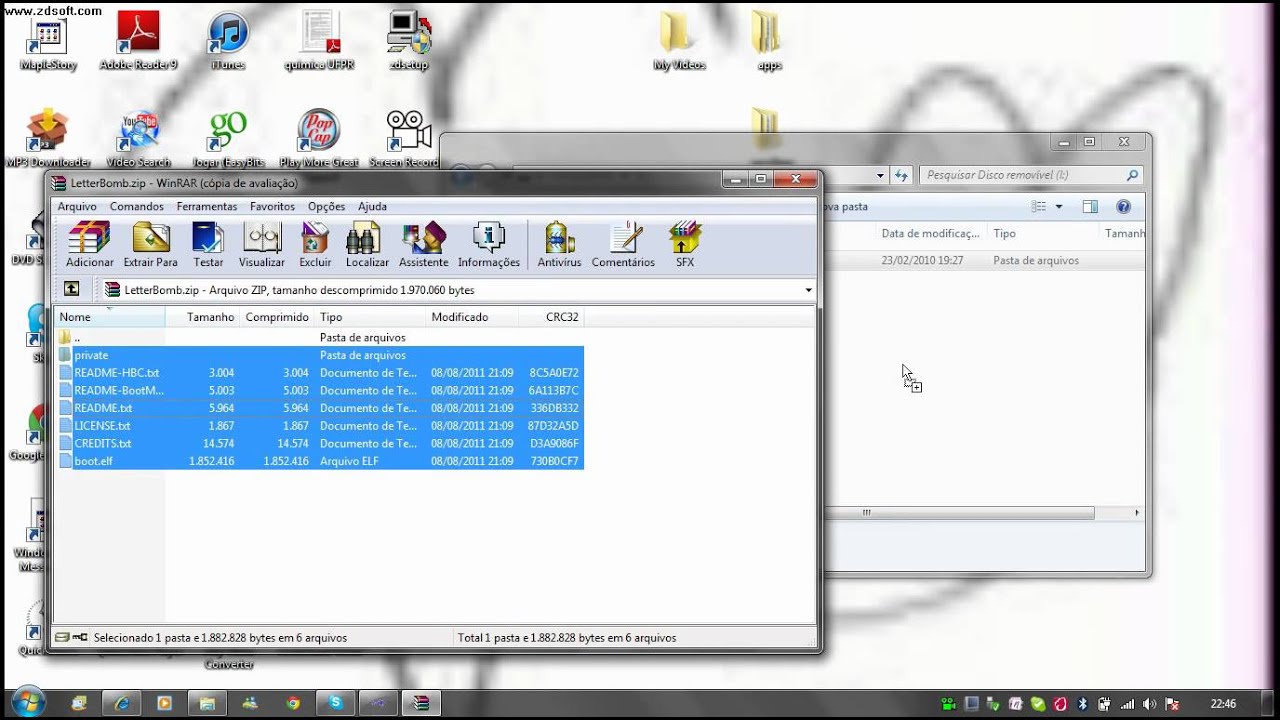Select the README.txt file
The height and width of the screenshot is (720, 1280).
[320, 408]
